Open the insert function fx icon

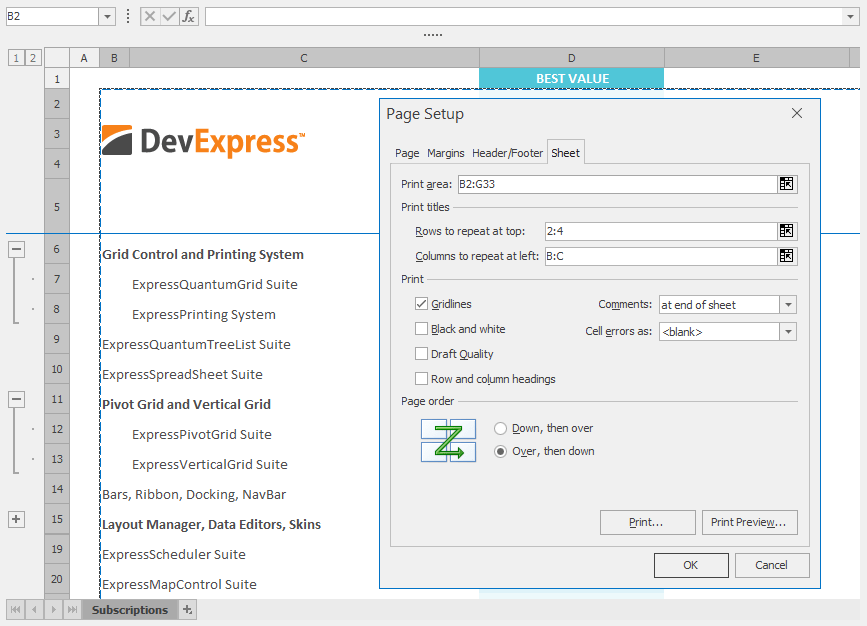point(189,17)
